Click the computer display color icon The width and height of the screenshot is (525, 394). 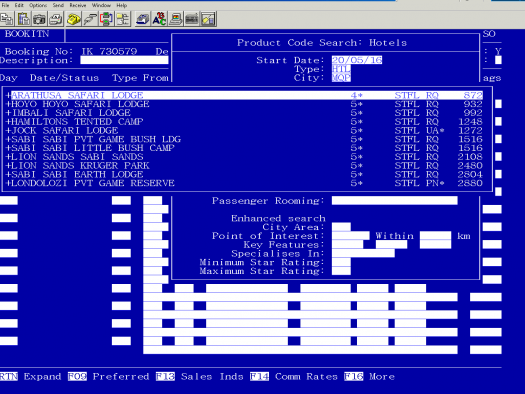click(175, 19)
